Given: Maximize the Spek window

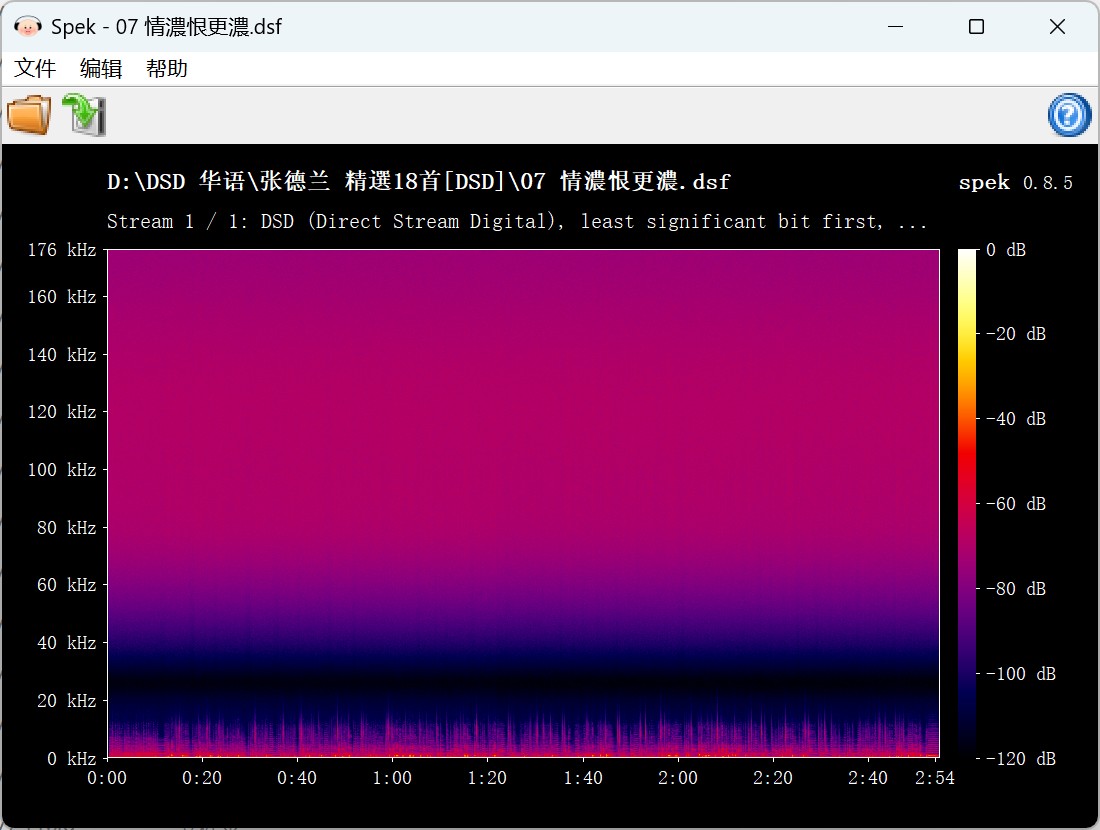Looking at the screenshot, I should 976,27.
